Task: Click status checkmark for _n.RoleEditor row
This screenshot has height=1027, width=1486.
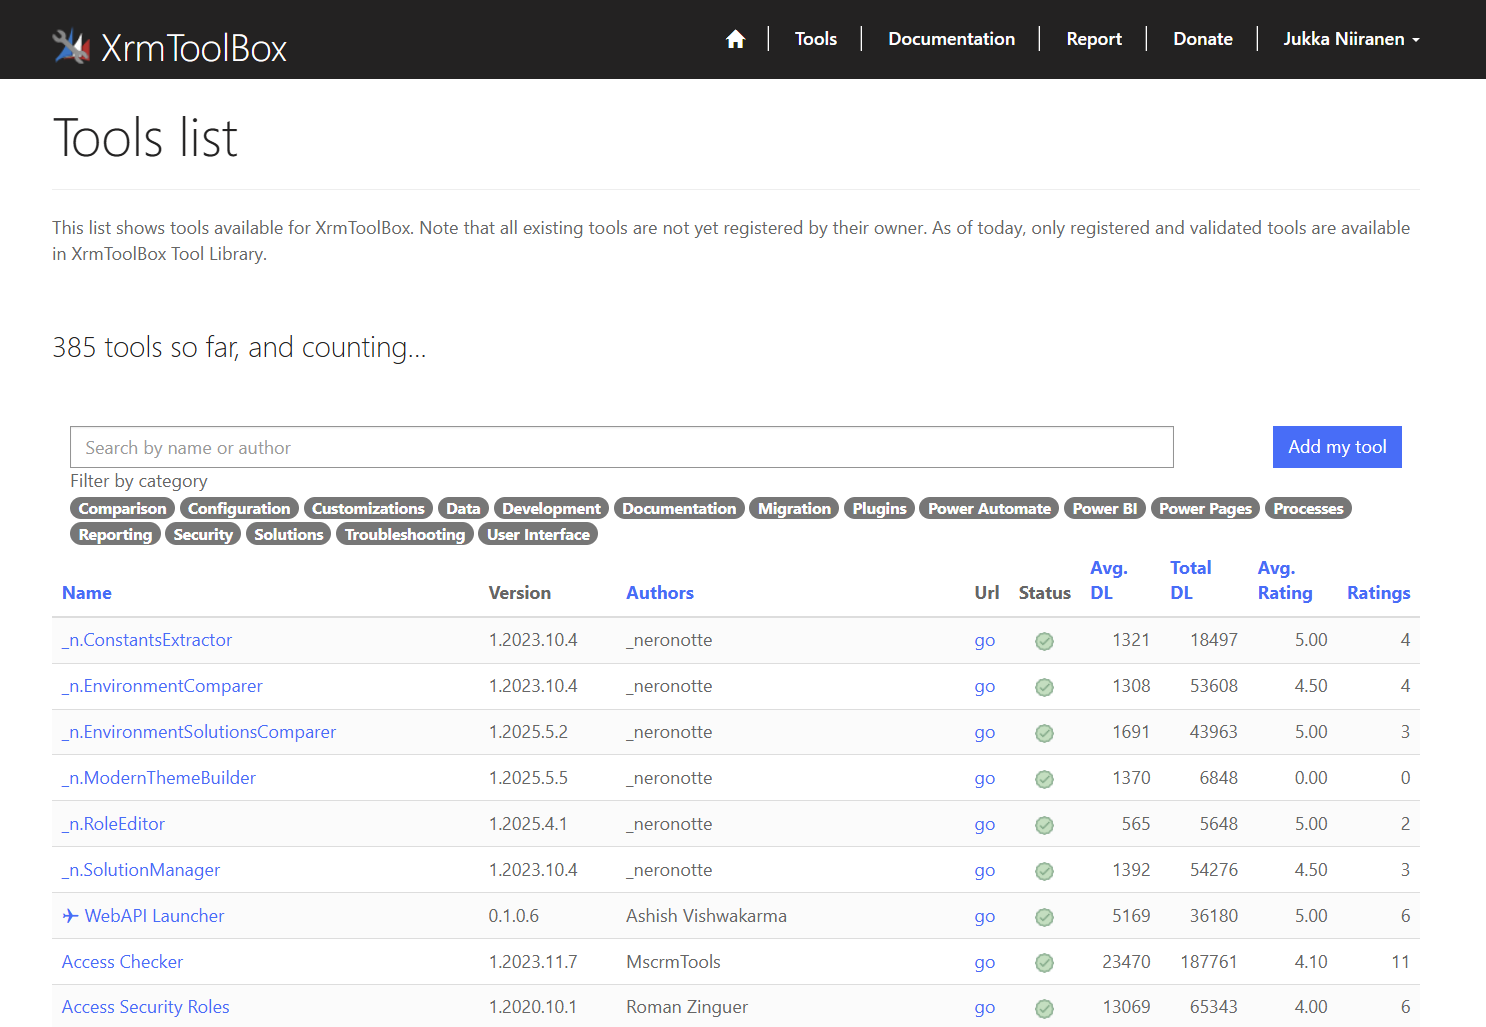Action: pos(1044,825)
